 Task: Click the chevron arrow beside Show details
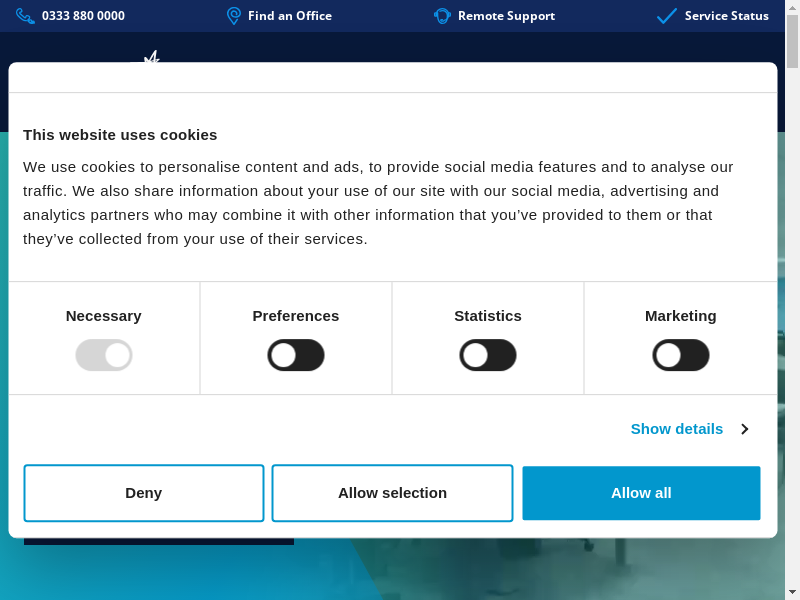[745, 429]
